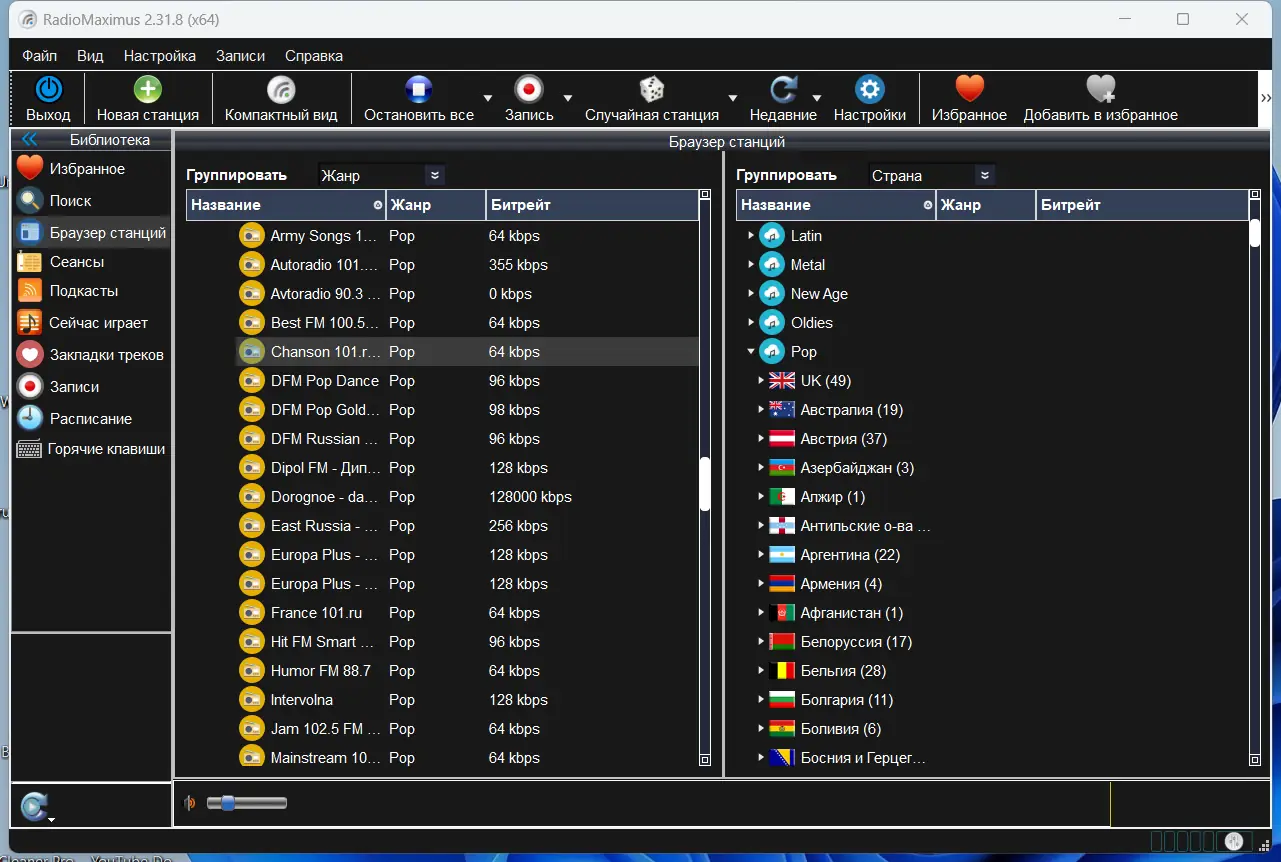Viewport: 1281px width, 862px height.
Task: Show Сейчас играет from the sidebar
Action: coord(91,323)
